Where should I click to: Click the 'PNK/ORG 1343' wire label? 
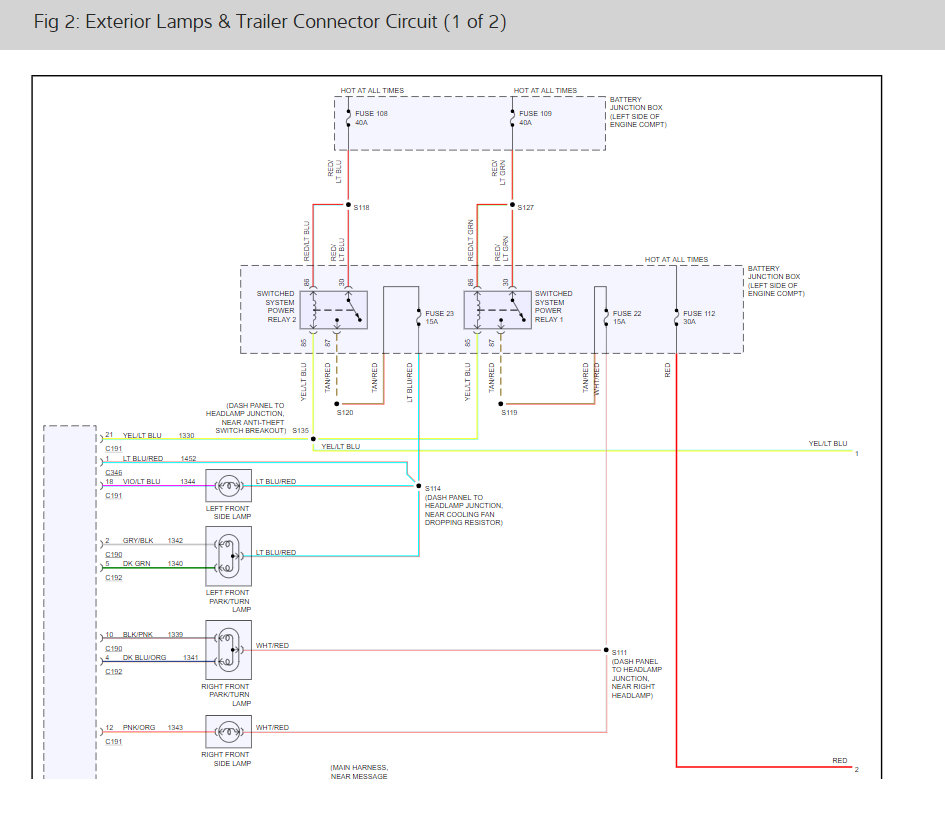[x=153, y=728]
